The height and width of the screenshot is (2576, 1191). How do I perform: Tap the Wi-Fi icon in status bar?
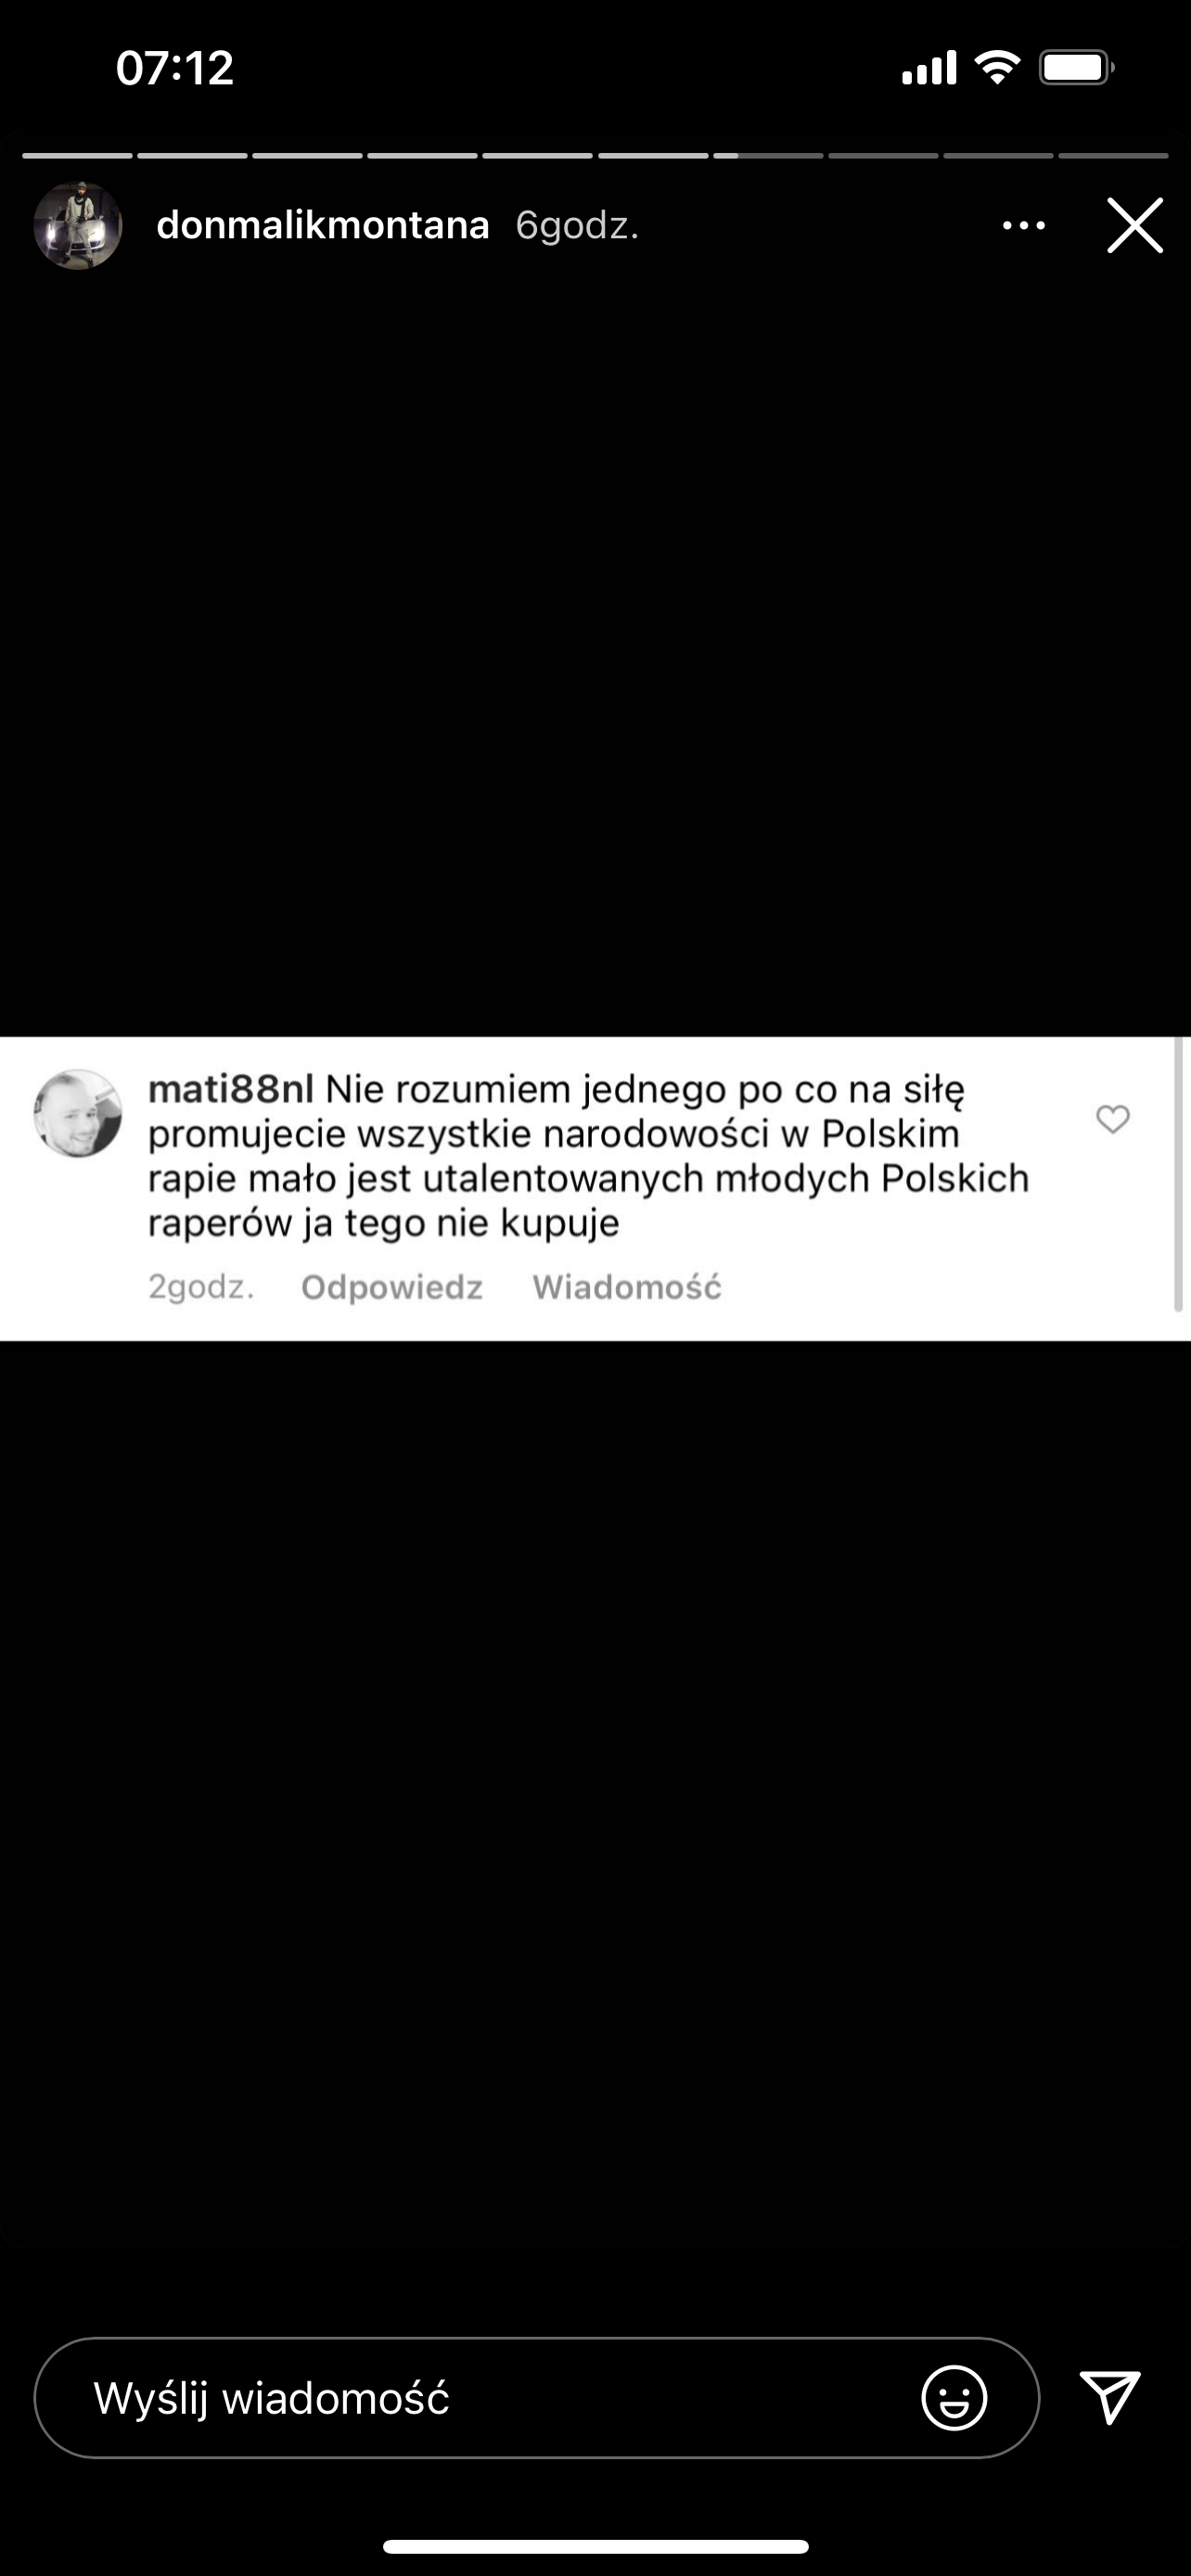997,68
